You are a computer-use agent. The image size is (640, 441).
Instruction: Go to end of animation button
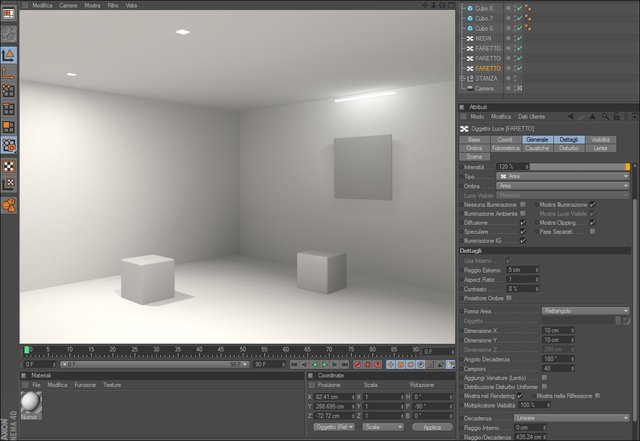click(x=345, y=364)
